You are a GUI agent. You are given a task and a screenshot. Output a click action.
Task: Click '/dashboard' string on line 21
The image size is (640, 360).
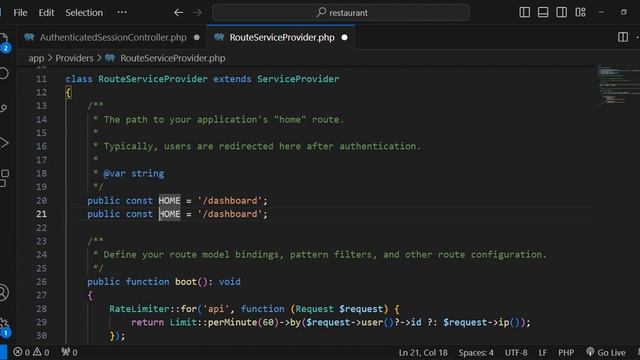pos(230,214)
